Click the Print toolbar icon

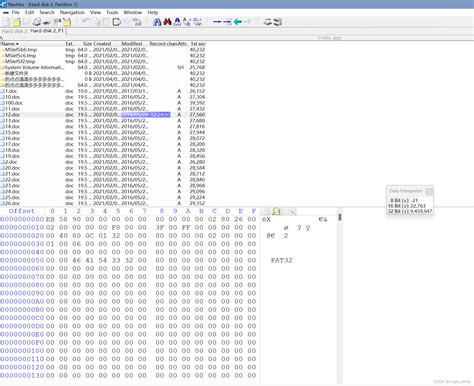click(37, 22)
